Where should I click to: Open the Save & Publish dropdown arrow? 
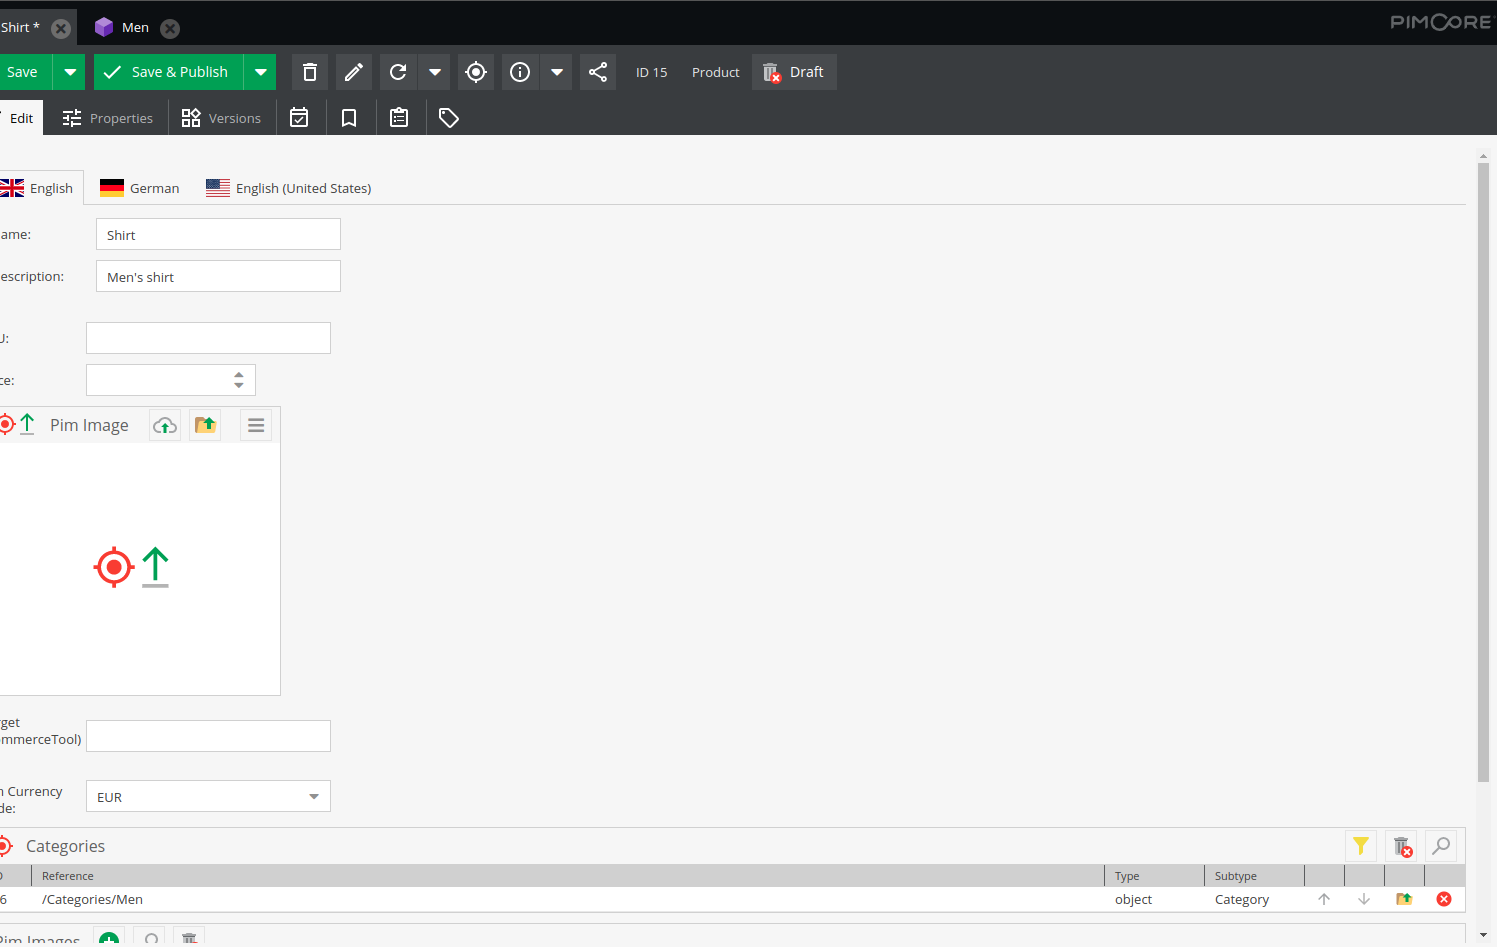click(x=260, y=72)
